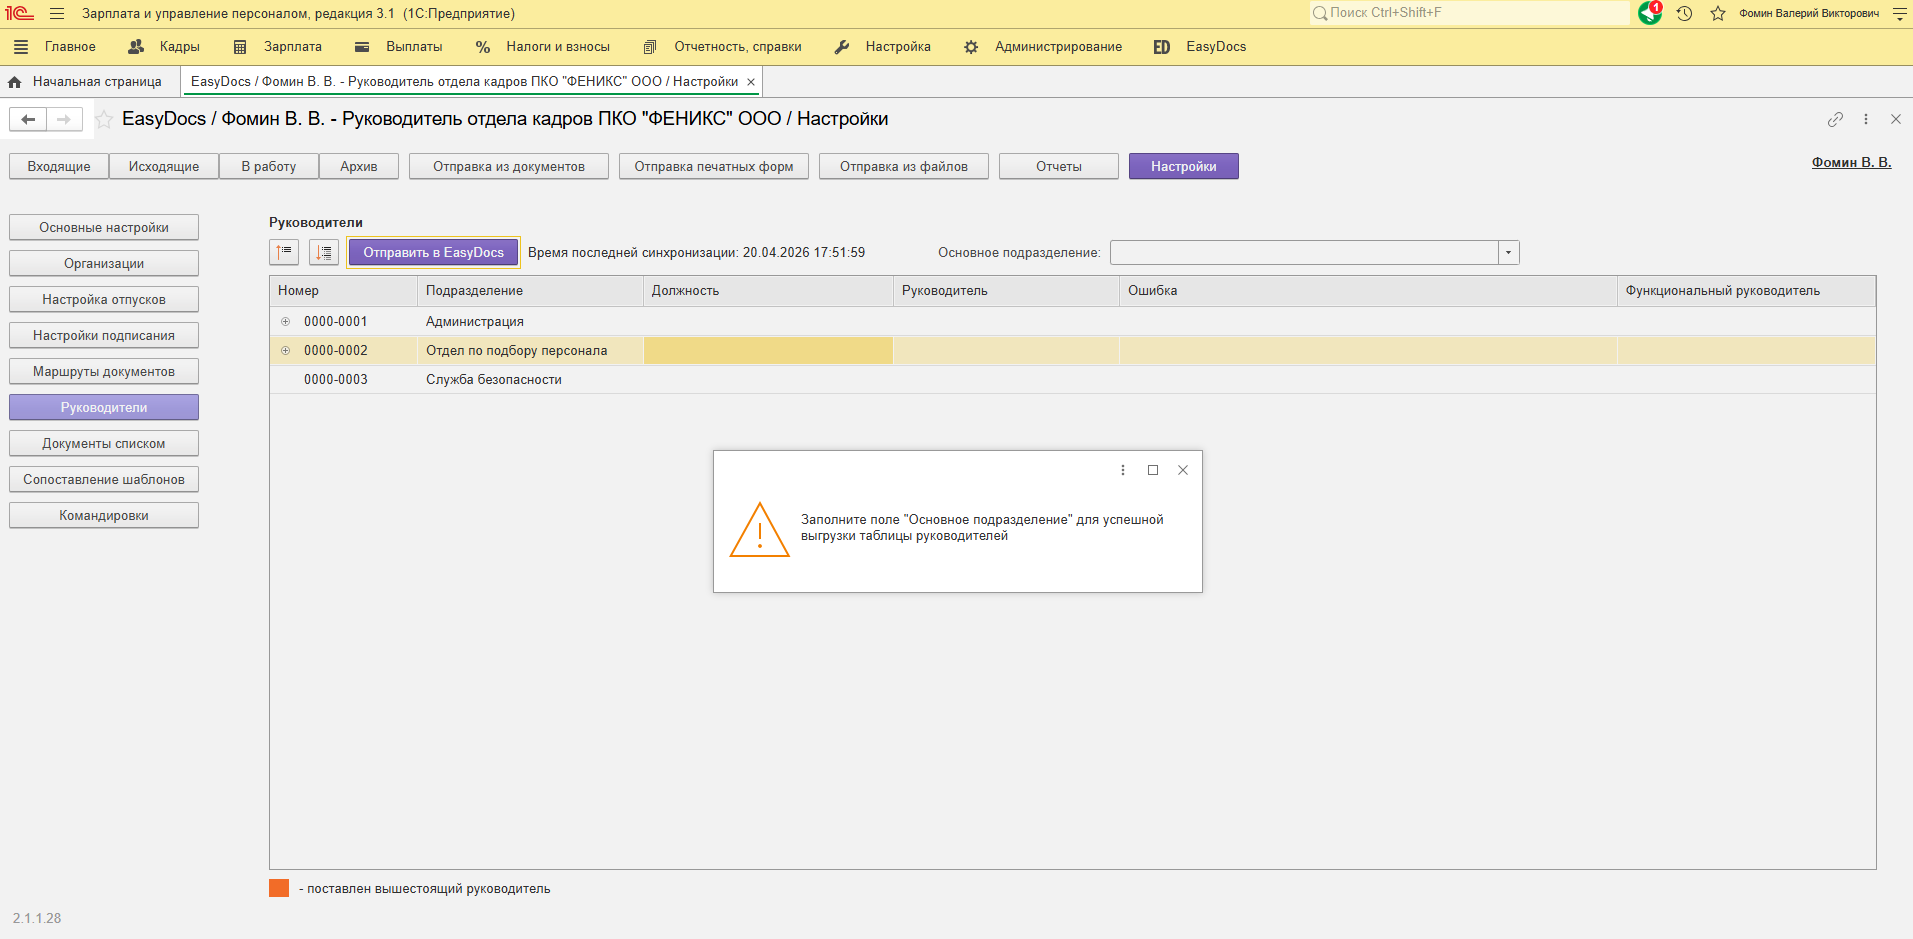Open the Настройка section
Viewport: 1913px width, 939px height.
tap(898, 47)
